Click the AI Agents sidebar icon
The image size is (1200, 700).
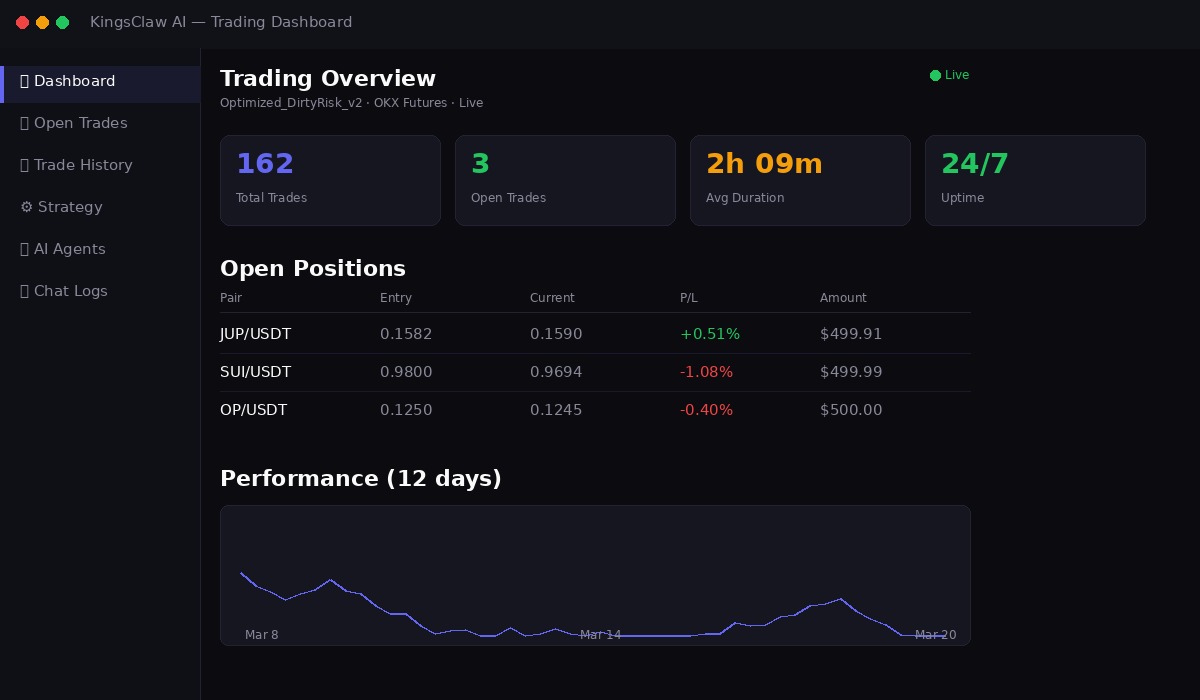25,249
